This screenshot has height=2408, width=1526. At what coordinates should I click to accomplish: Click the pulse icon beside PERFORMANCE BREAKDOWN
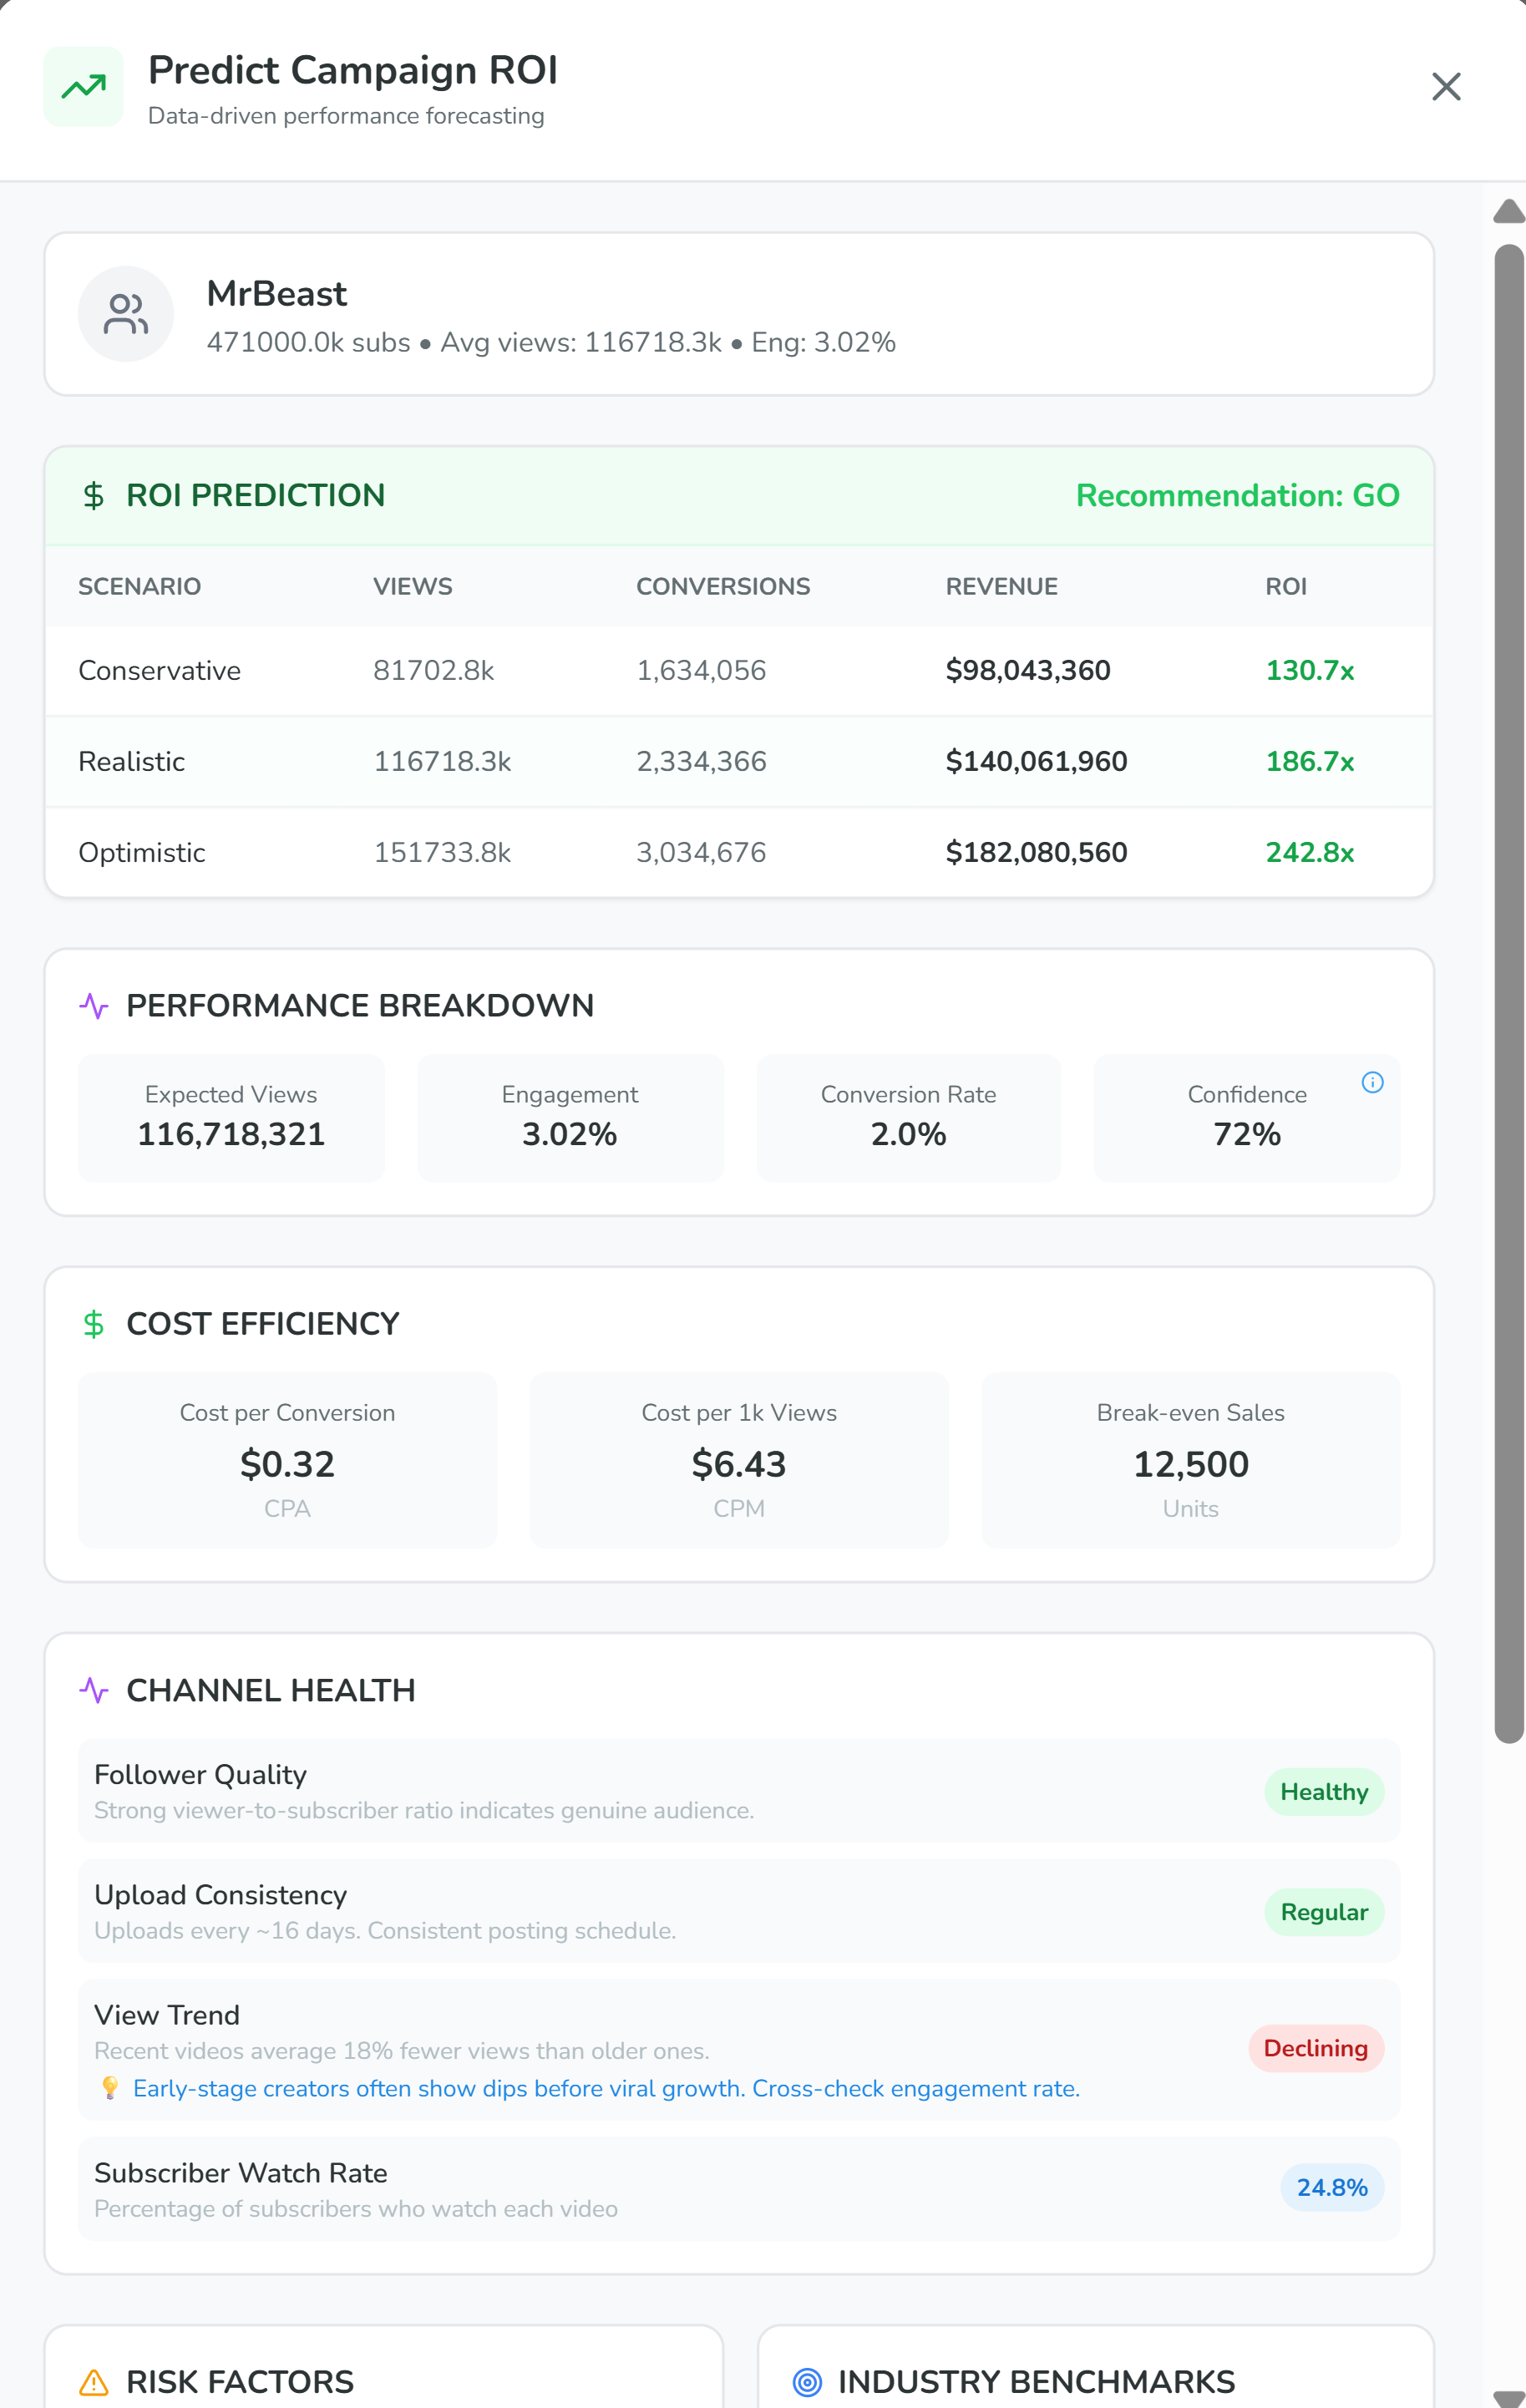click(x=94, y=1006)
